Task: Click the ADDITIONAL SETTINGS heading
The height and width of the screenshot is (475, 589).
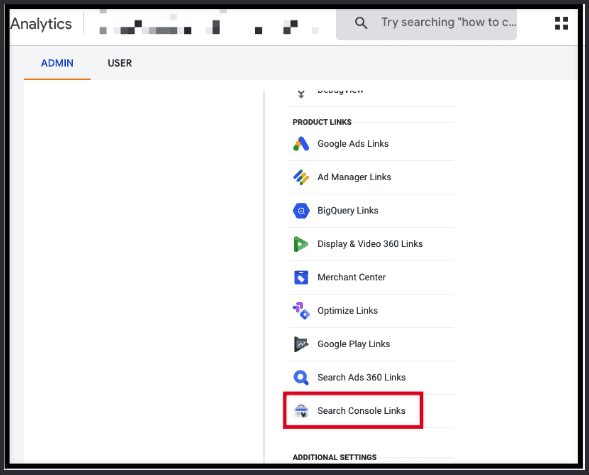Action: 334,457
